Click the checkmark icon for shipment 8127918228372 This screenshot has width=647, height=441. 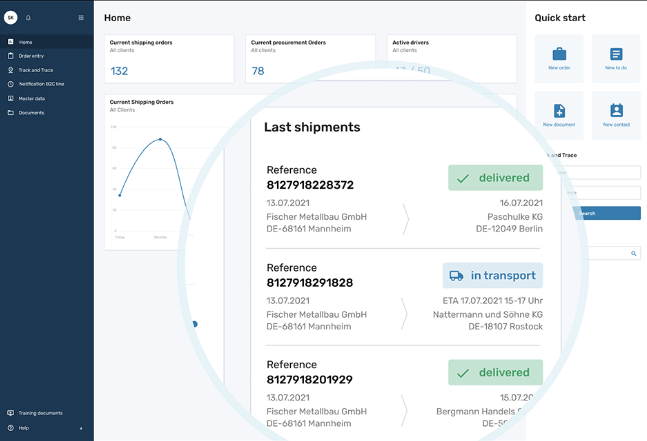(463, 178)
